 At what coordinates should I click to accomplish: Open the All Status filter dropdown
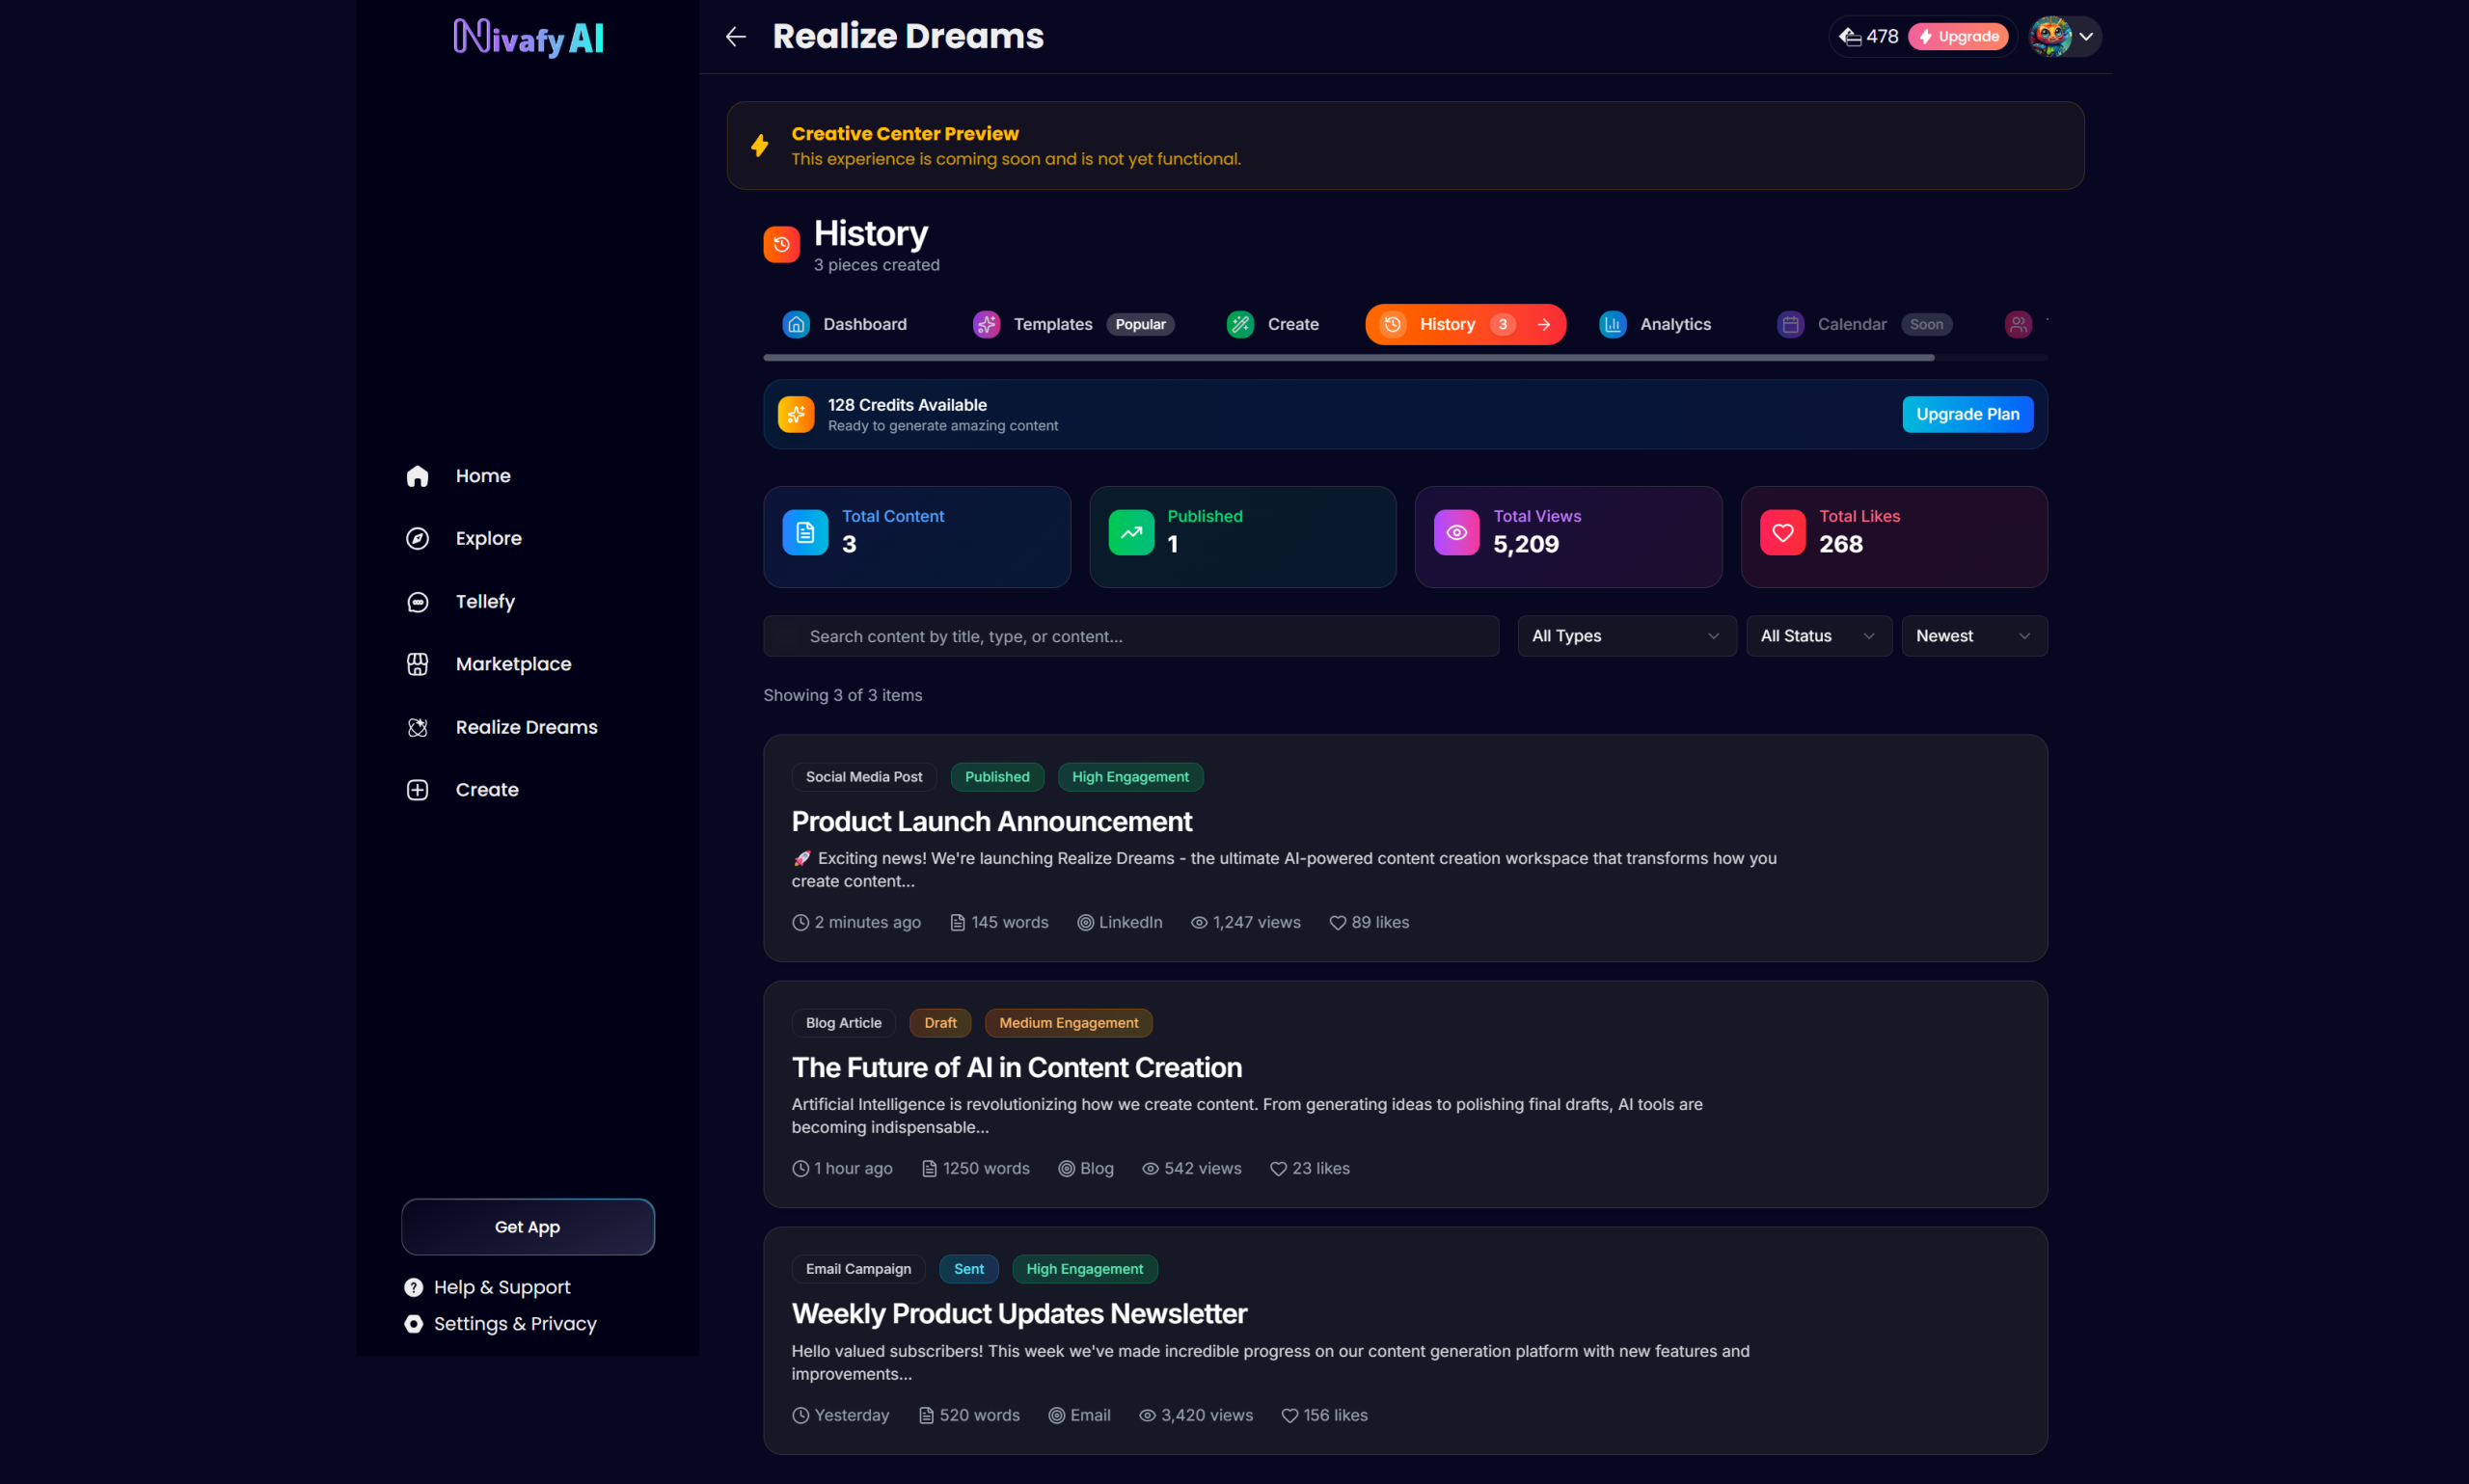tap(1817, 636)
